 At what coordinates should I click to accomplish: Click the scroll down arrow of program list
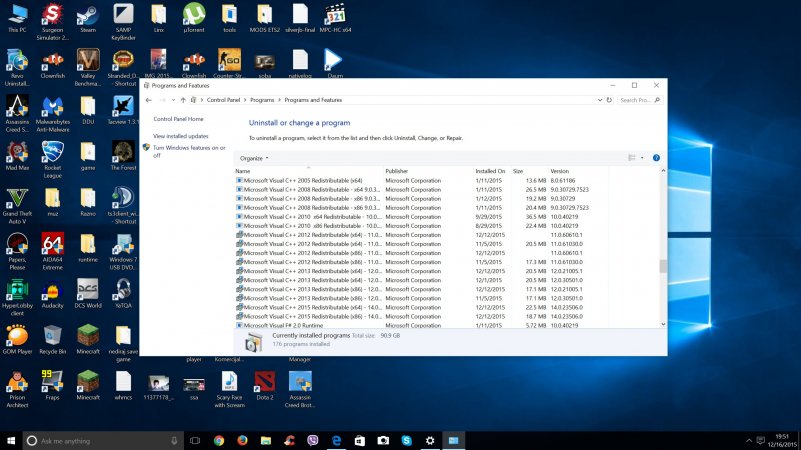click(x=663, y=324)
